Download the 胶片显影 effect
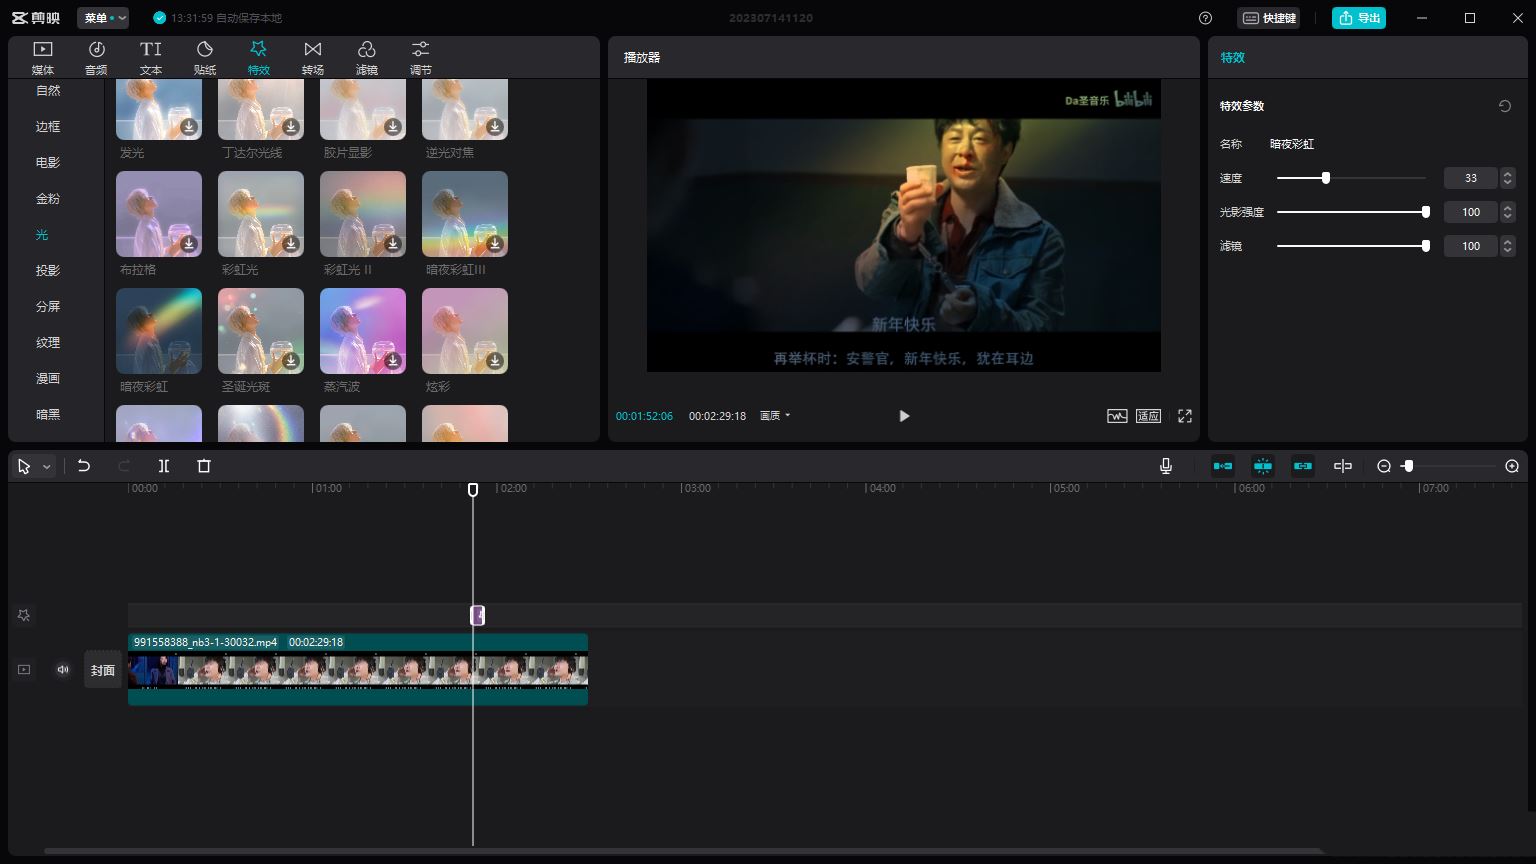Image resolution: width=1536 pixels, height=864 pixels. [393, 127]
